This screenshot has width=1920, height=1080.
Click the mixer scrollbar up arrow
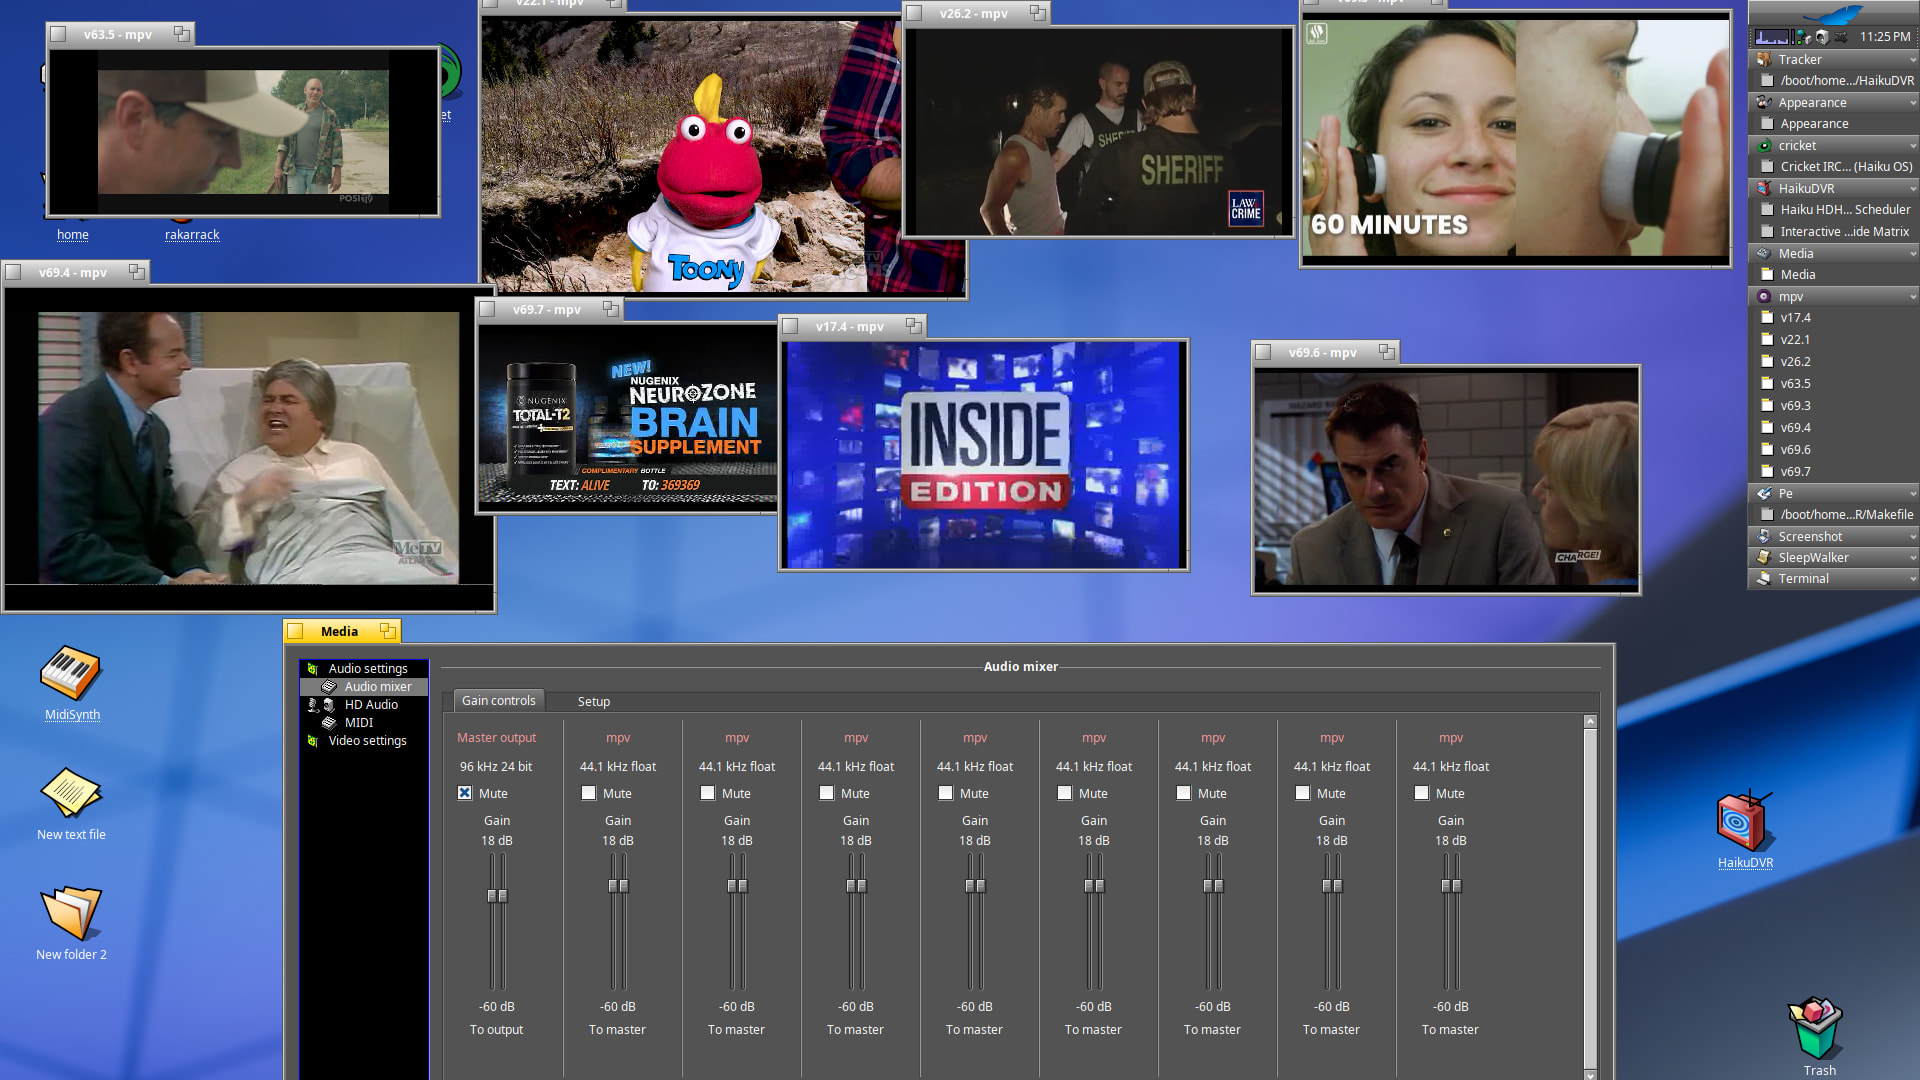coord(1590,722)
